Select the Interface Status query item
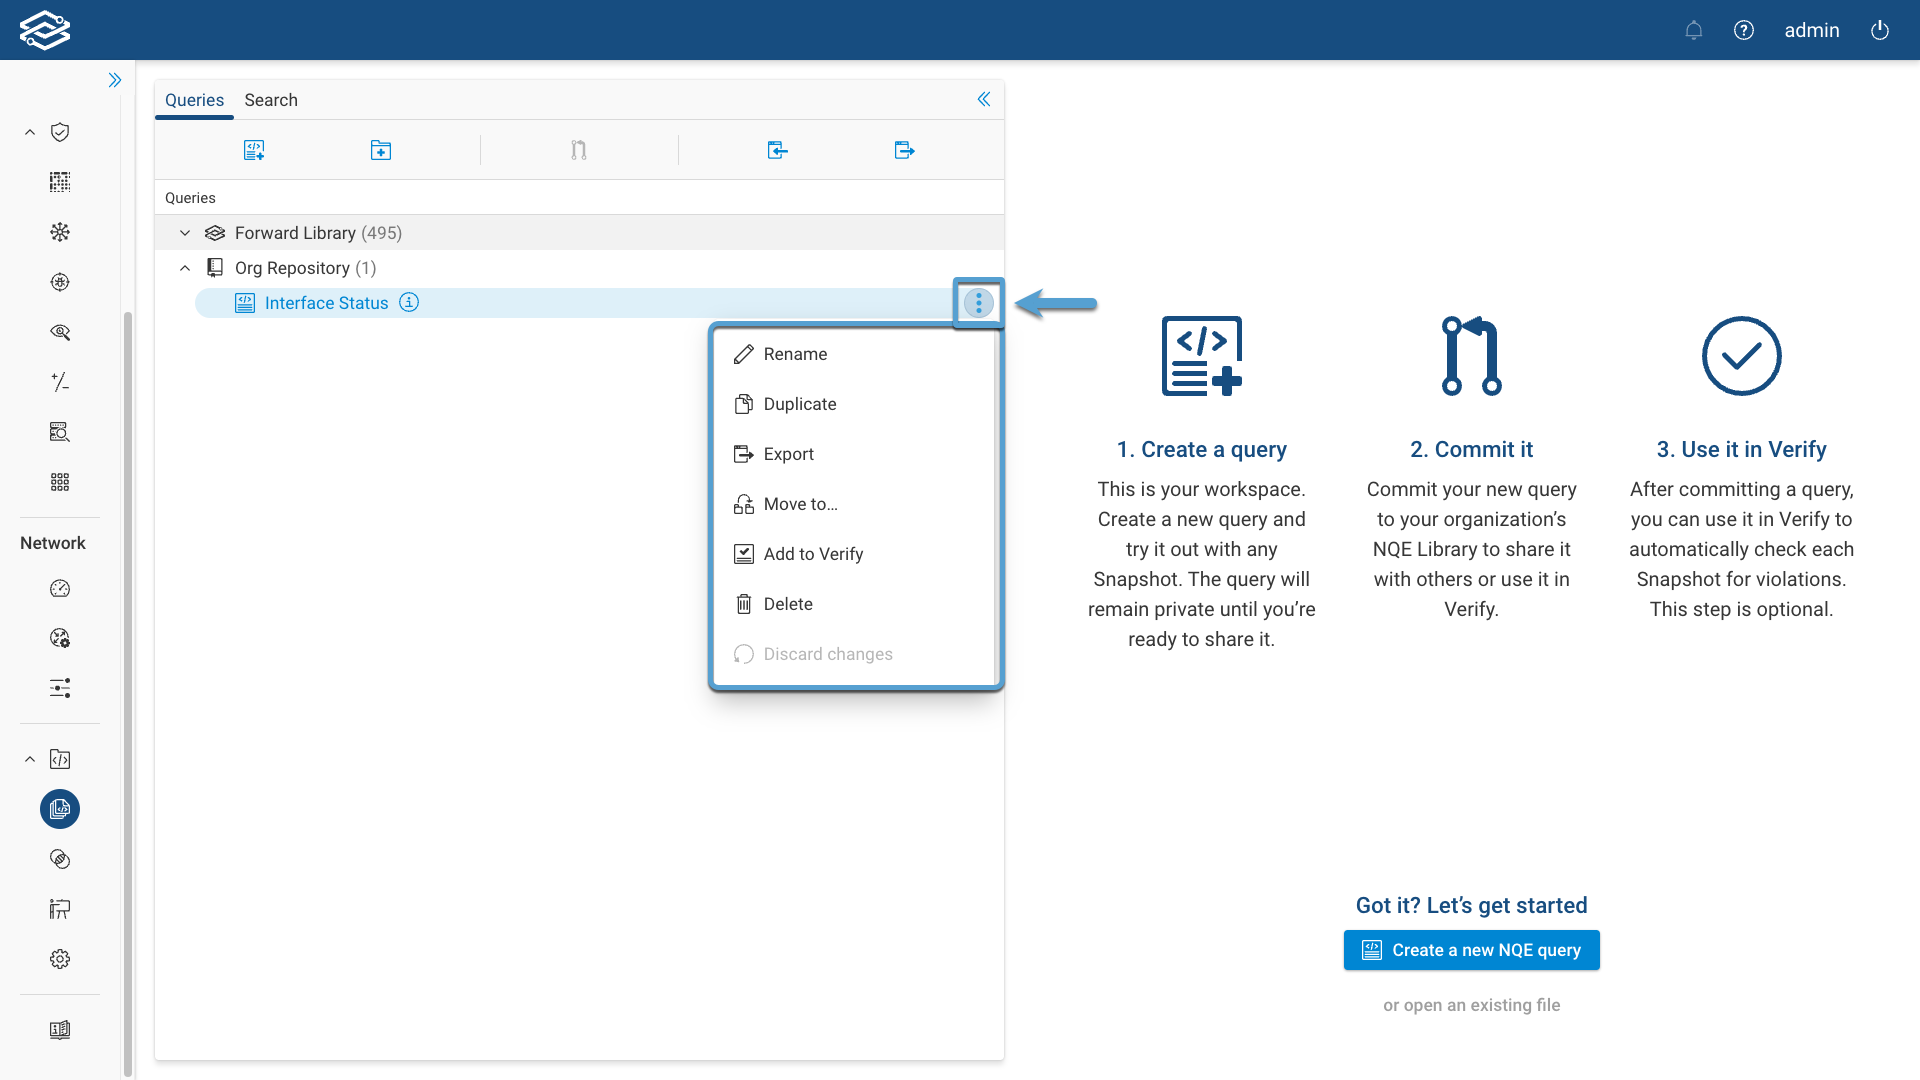This screenshot has height=1080, width=1920. [x=326, y=303]
